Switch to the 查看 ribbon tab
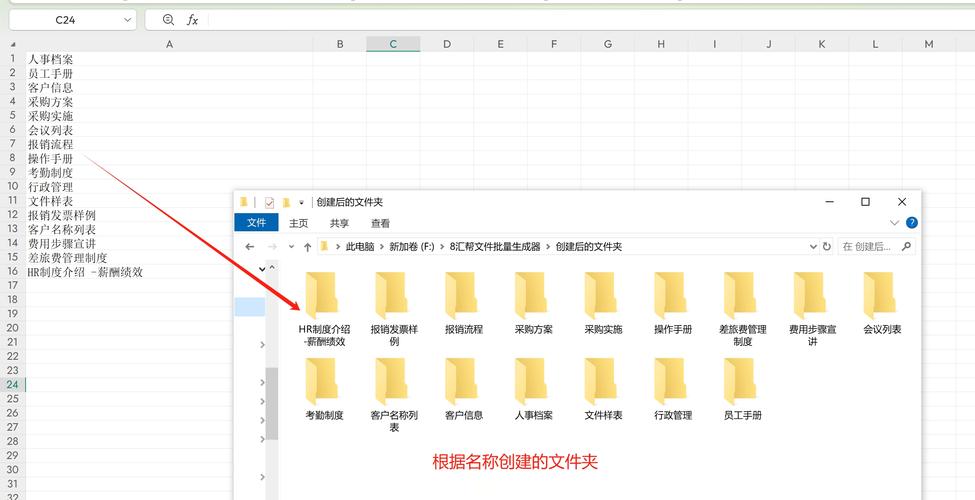 (380, 223)
